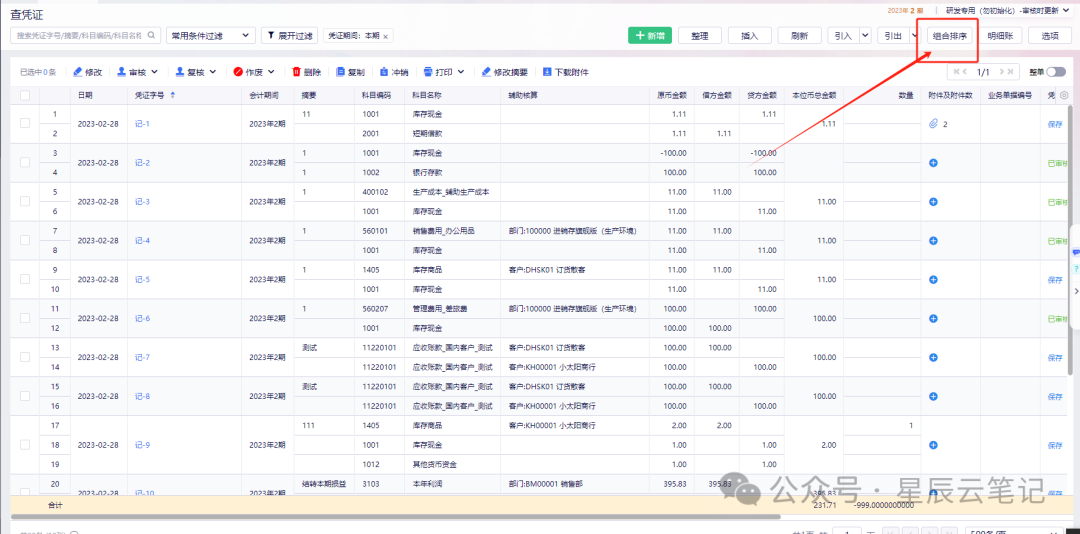Open the 常用条件过滤 dropdown
1080x534 pixels.
(211, 35)
